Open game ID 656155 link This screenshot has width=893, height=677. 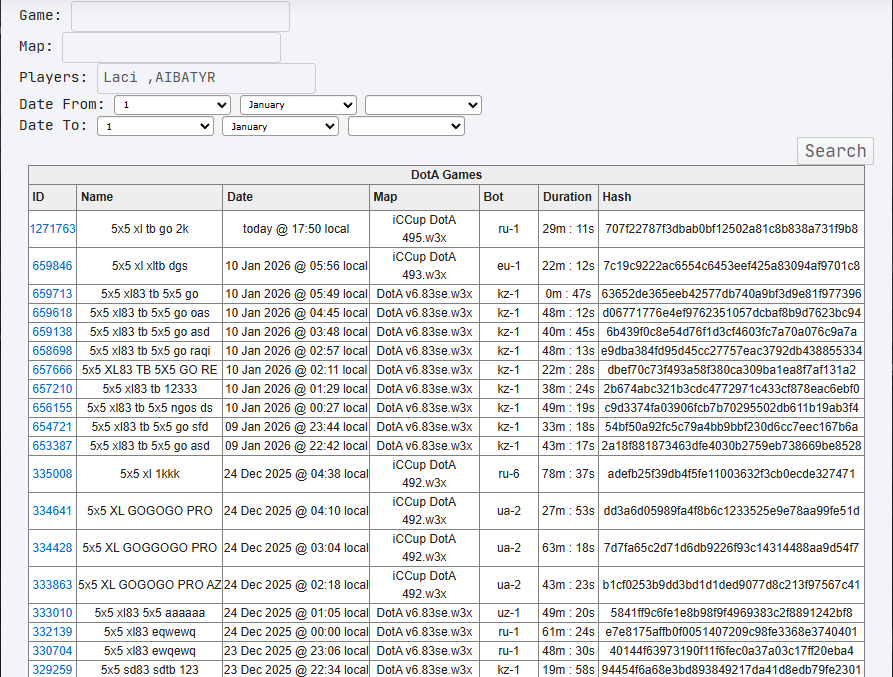coord(52,408)
